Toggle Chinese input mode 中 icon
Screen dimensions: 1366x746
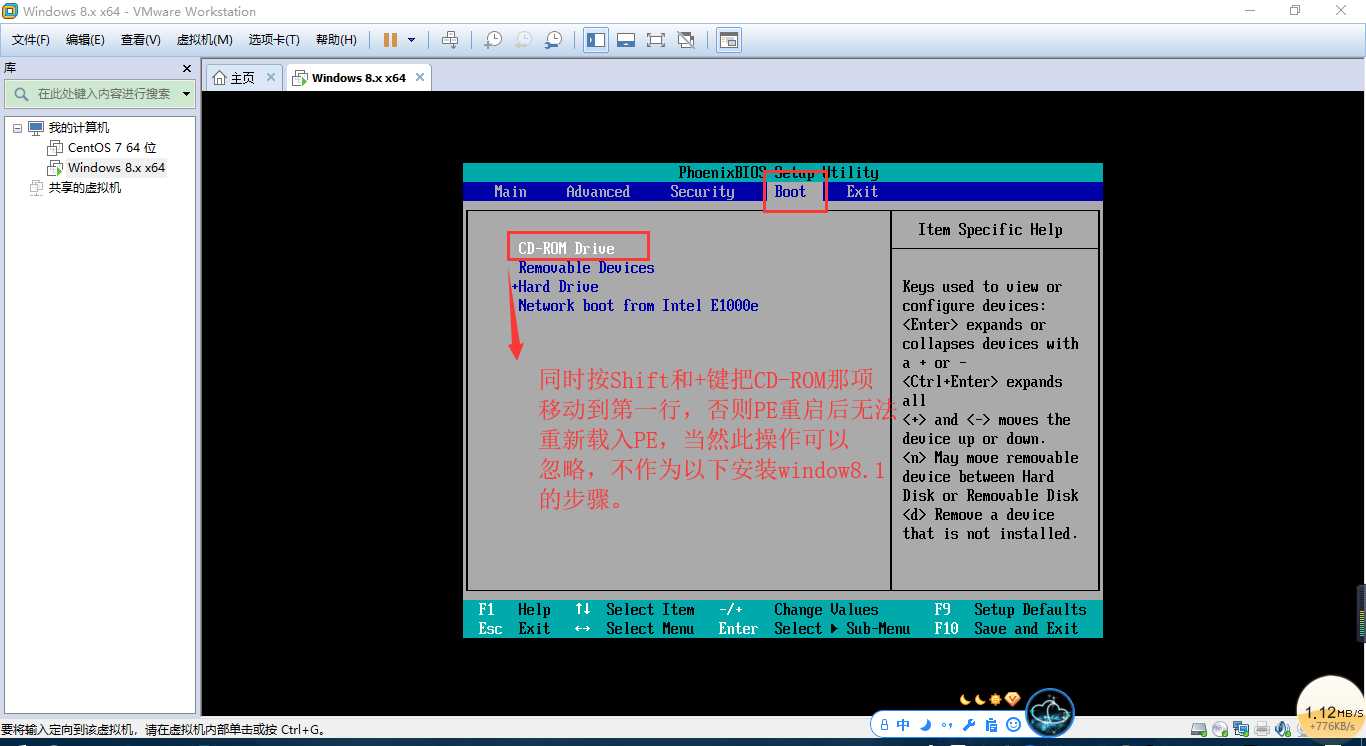[903, 725]
